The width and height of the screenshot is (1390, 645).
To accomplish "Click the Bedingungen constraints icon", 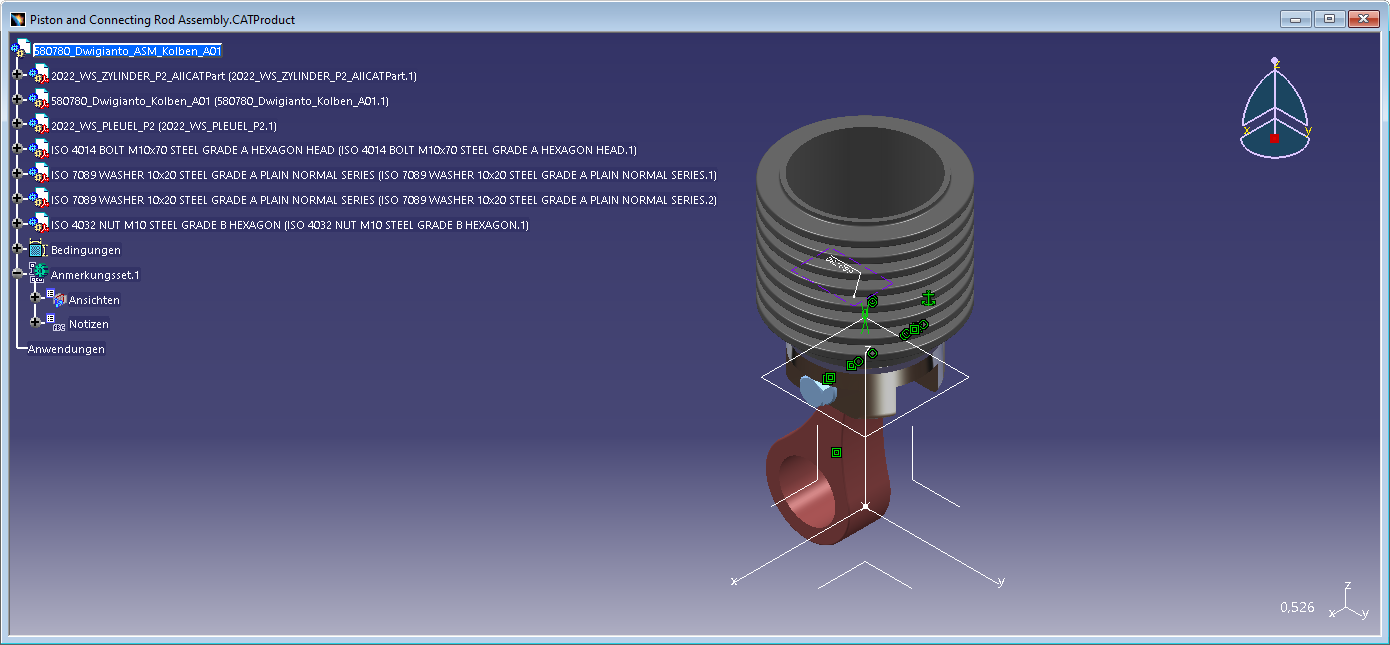I will coord(39,249).
